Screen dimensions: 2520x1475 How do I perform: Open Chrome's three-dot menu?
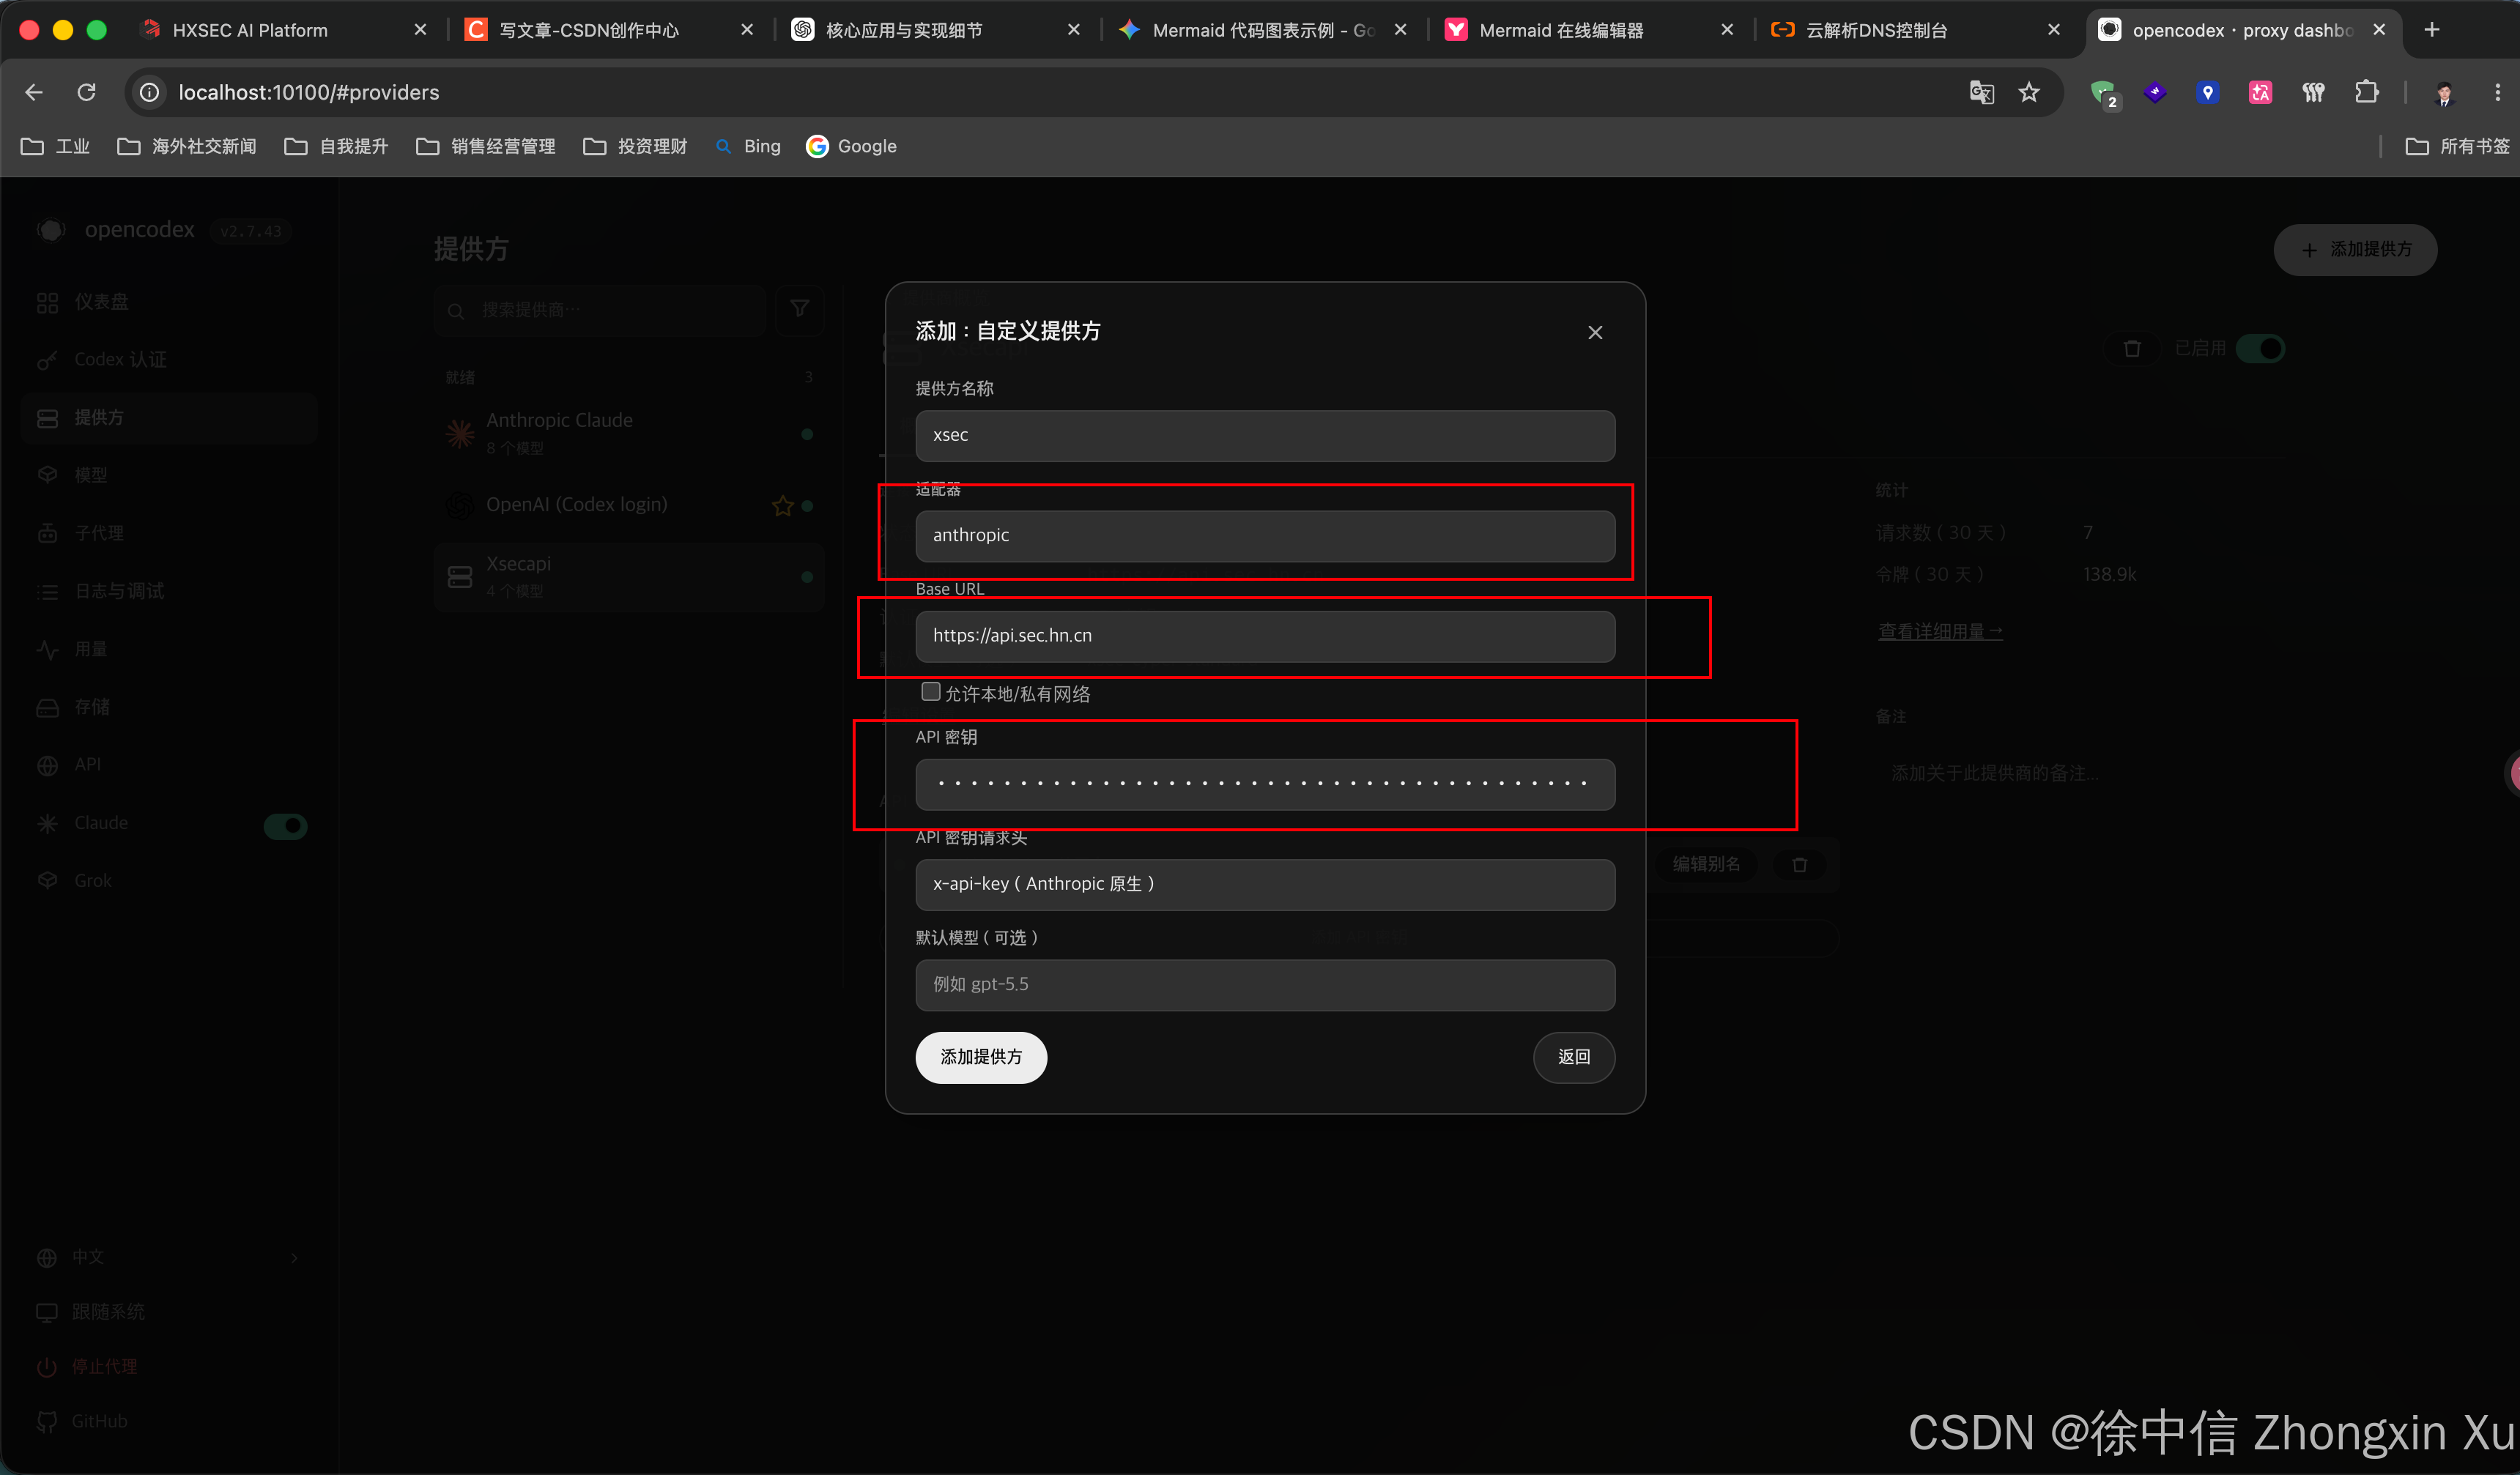(2497, 92)
